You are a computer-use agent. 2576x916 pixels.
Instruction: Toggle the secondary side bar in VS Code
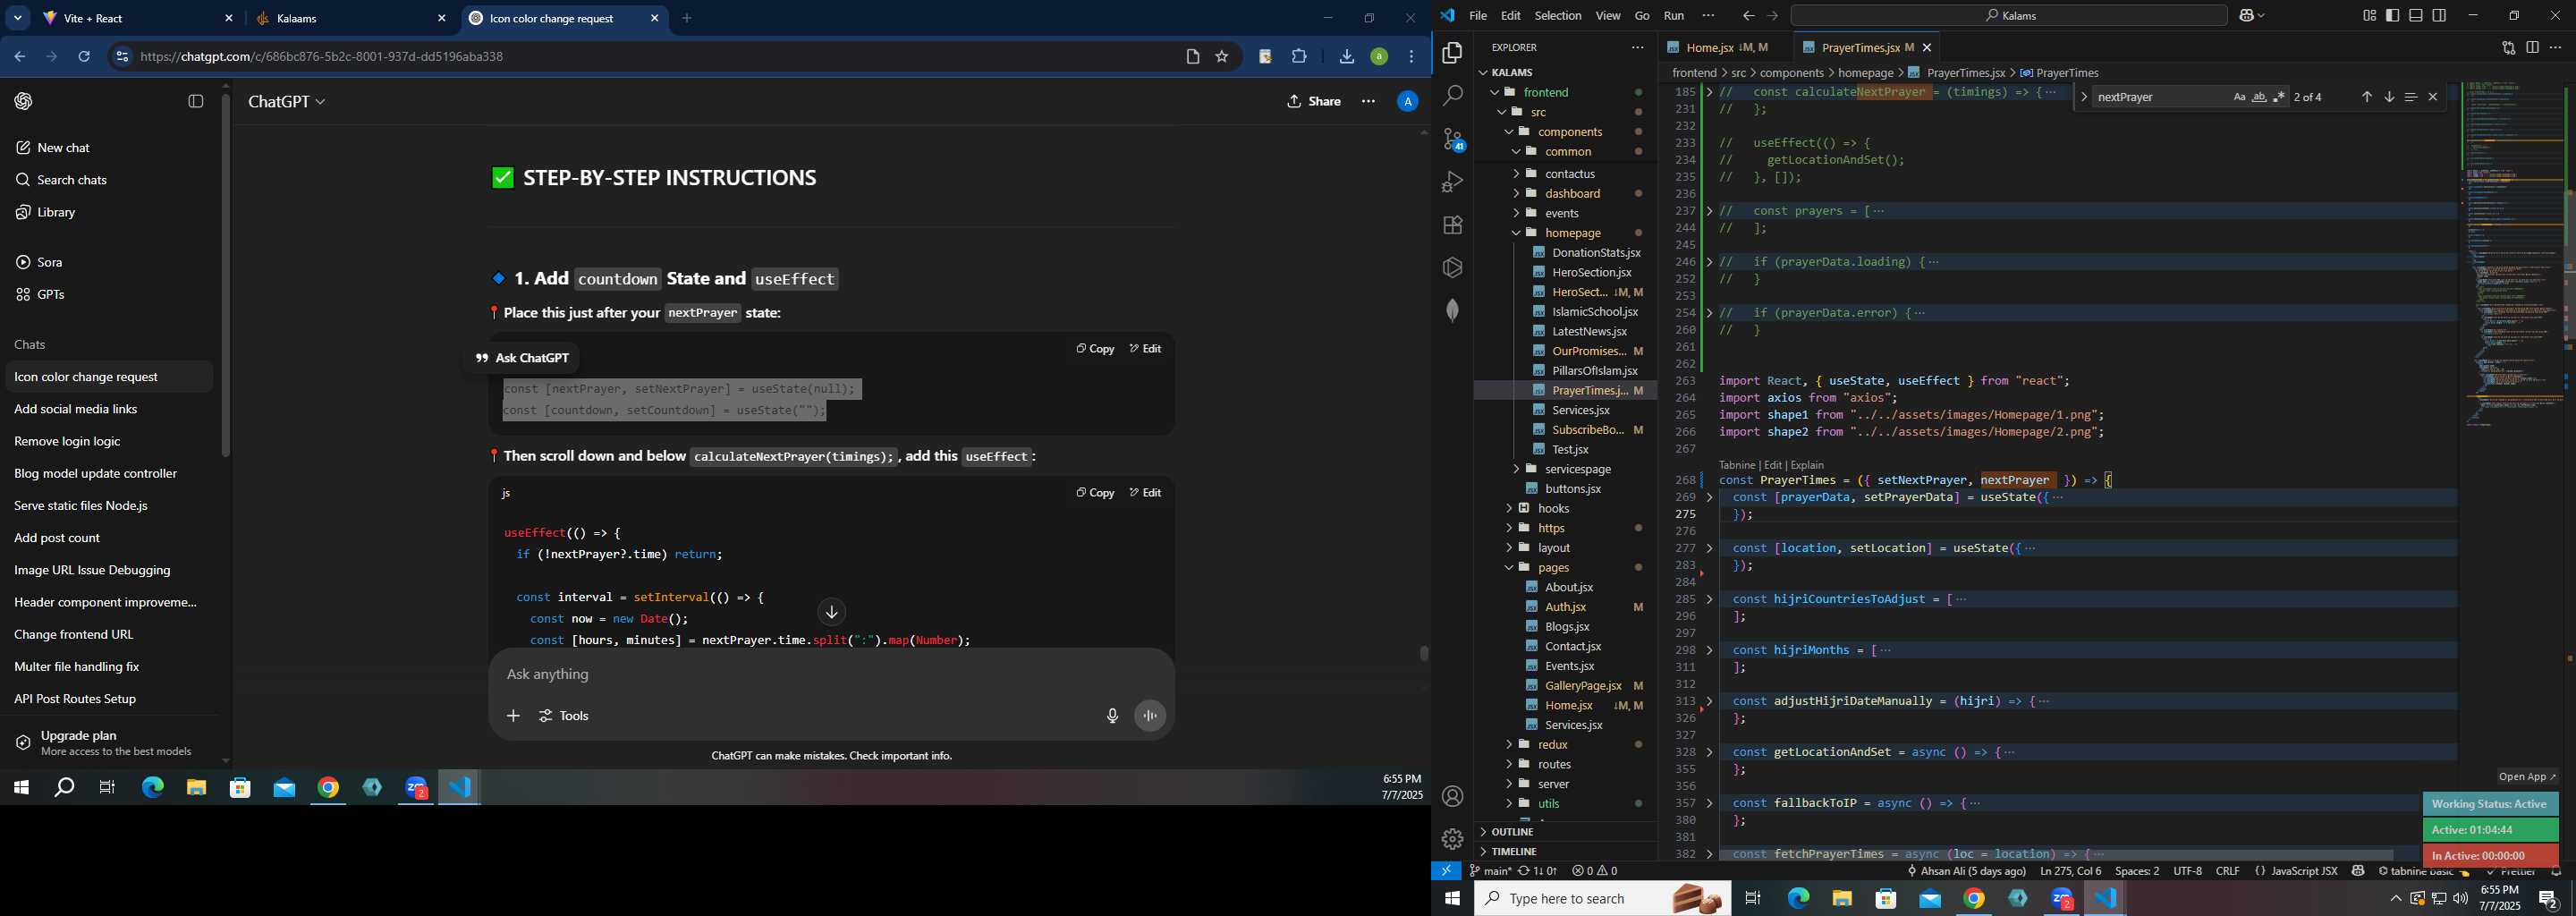tap(2439, 15)
